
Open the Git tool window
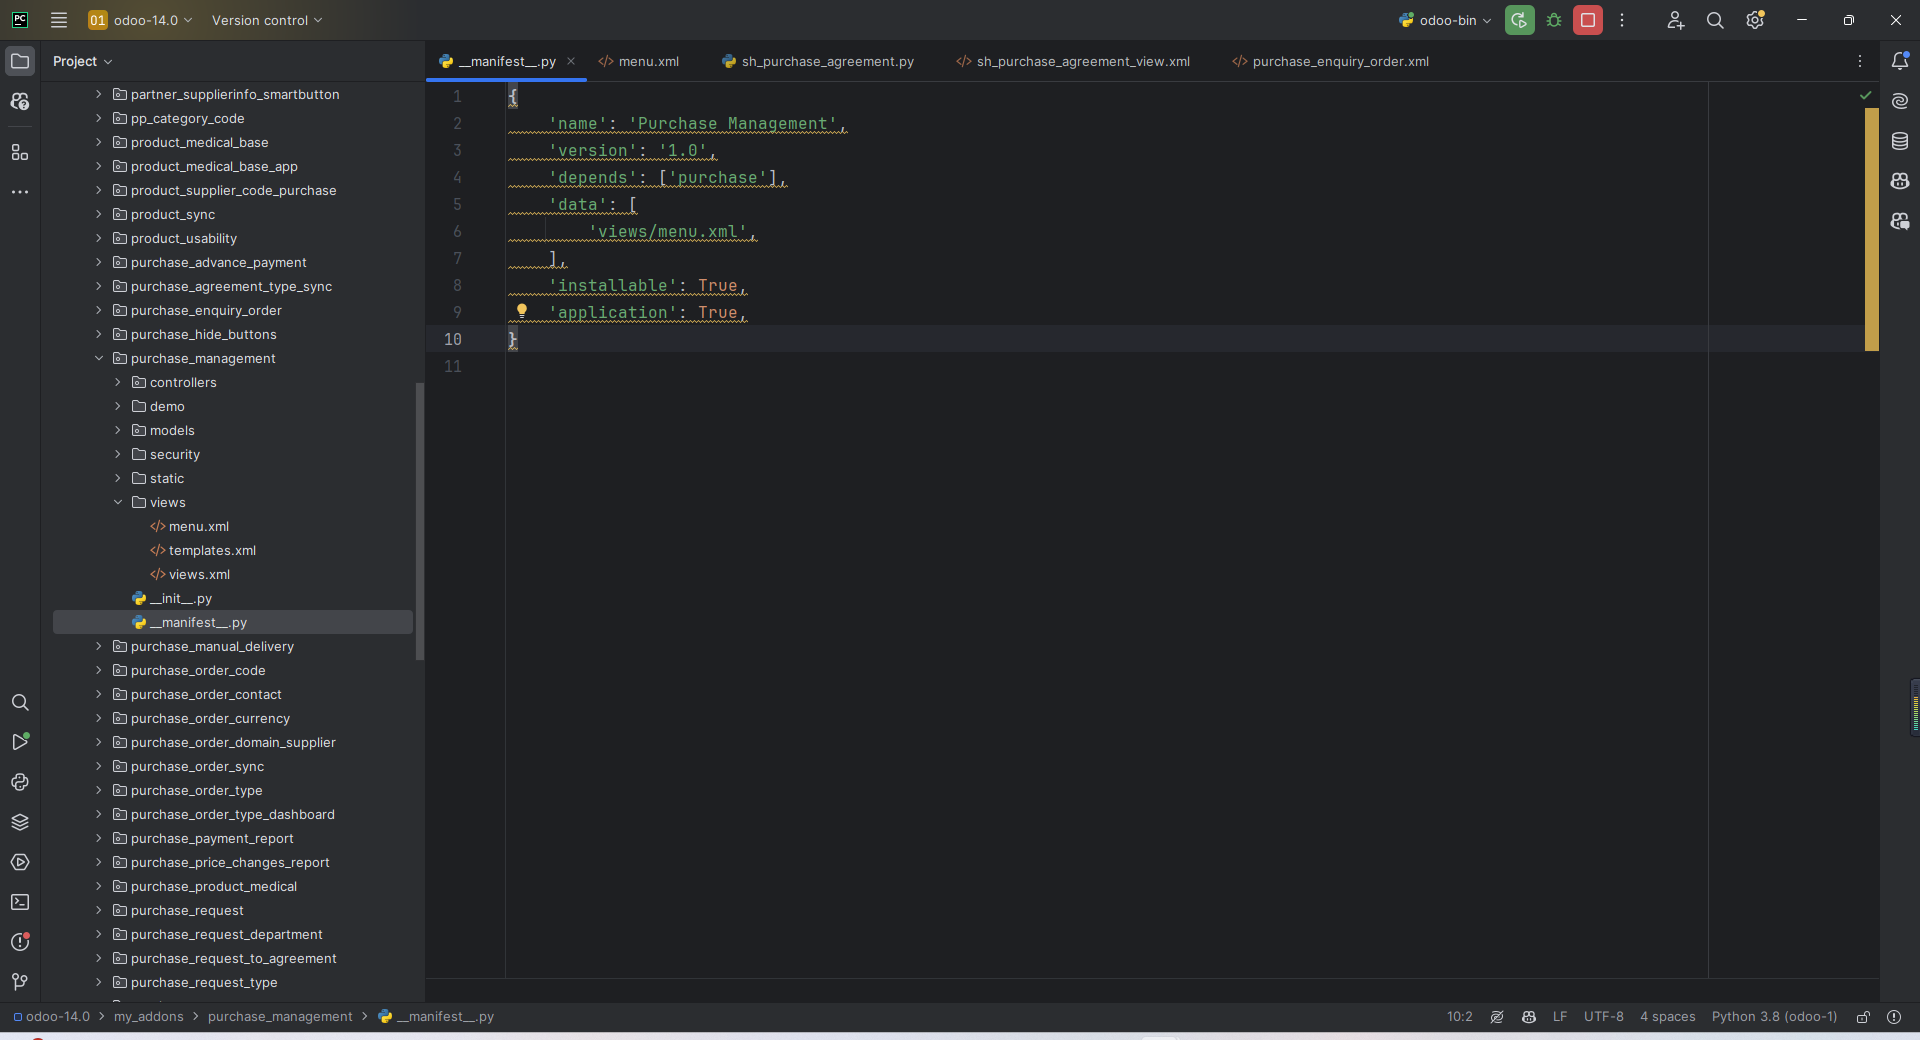(x=20, y=982)
